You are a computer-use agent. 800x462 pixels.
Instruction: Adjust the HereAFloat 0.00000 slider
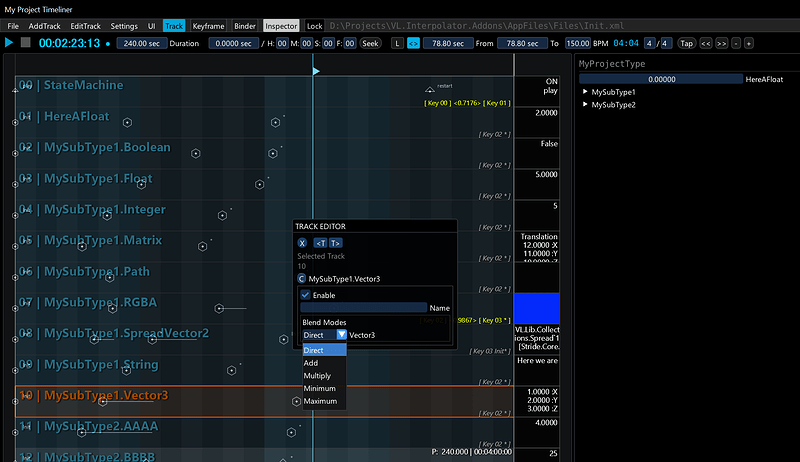point(661,79)
